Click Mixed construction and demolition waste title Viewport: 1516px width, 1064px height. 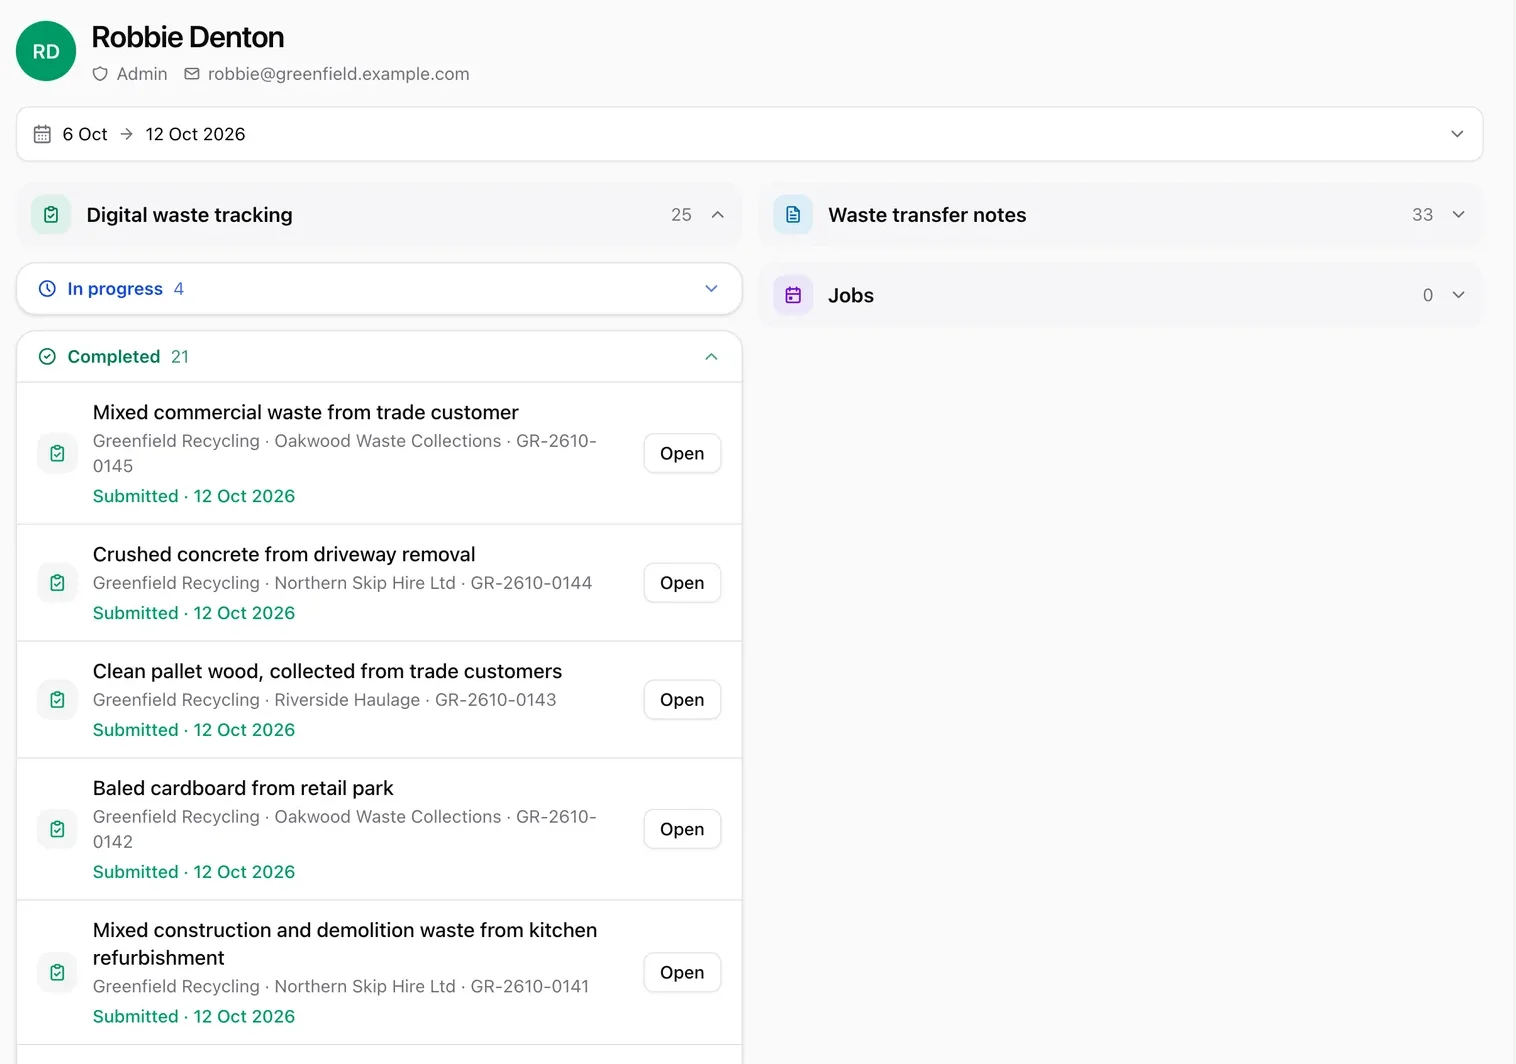(x=345, y=944)
